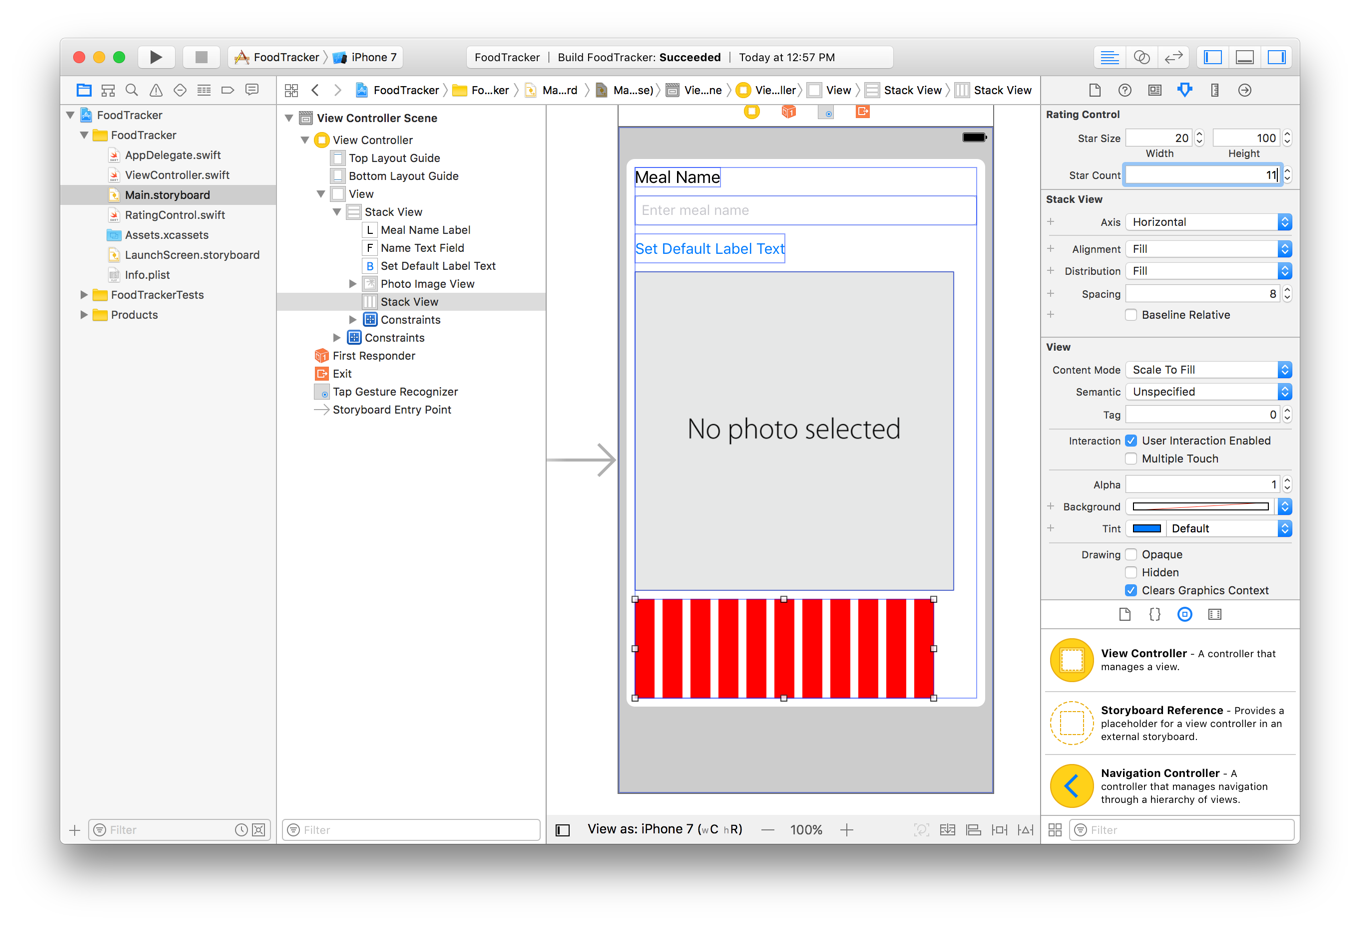
Task: Open the Connections inspector tab
Action: (x=1245, y=90)
